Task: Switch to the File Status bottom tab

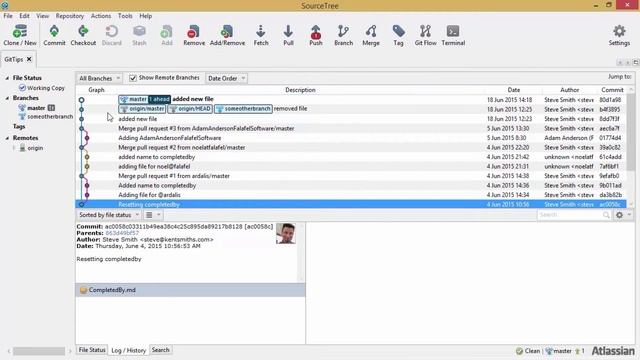Action: click(92, 350)
